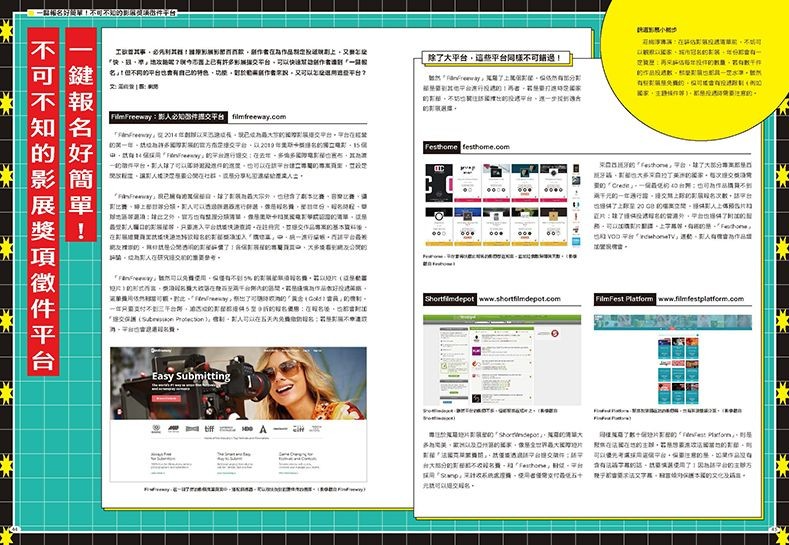
Task: Open the www.shortfilmdepot.com link
Action: pos(519,299)
